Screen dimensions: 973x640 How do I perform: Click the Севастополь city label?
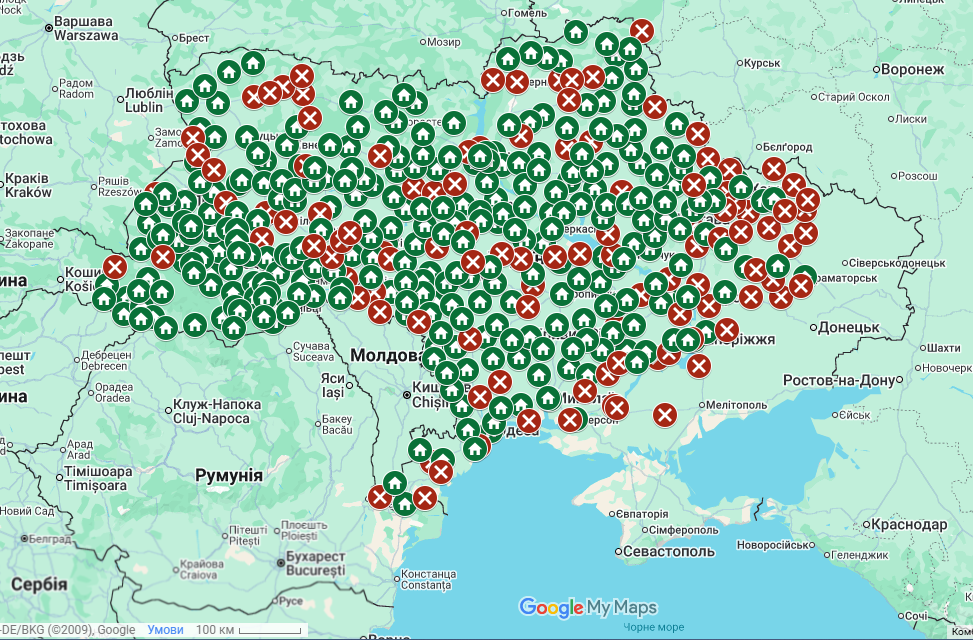pos(669,551)
